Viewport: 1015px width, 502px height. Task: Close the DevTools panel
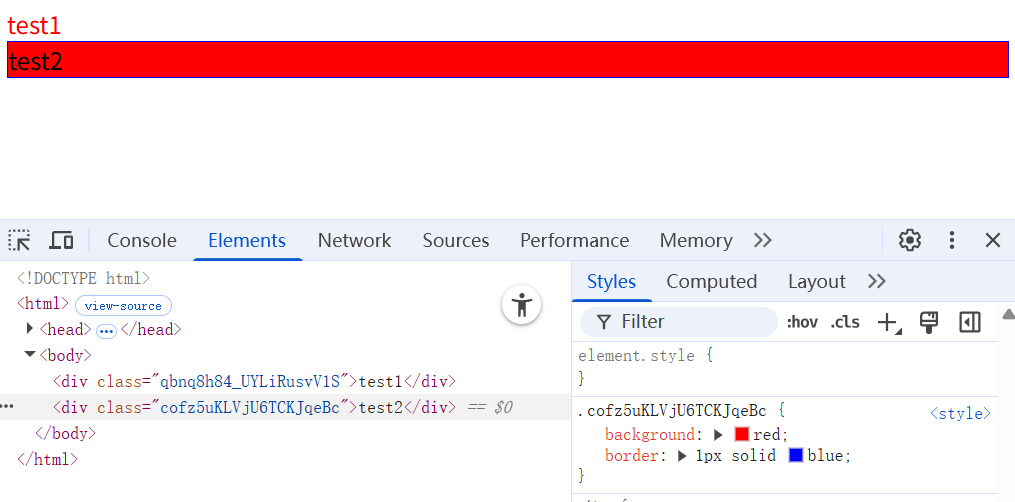pos(993,240)
